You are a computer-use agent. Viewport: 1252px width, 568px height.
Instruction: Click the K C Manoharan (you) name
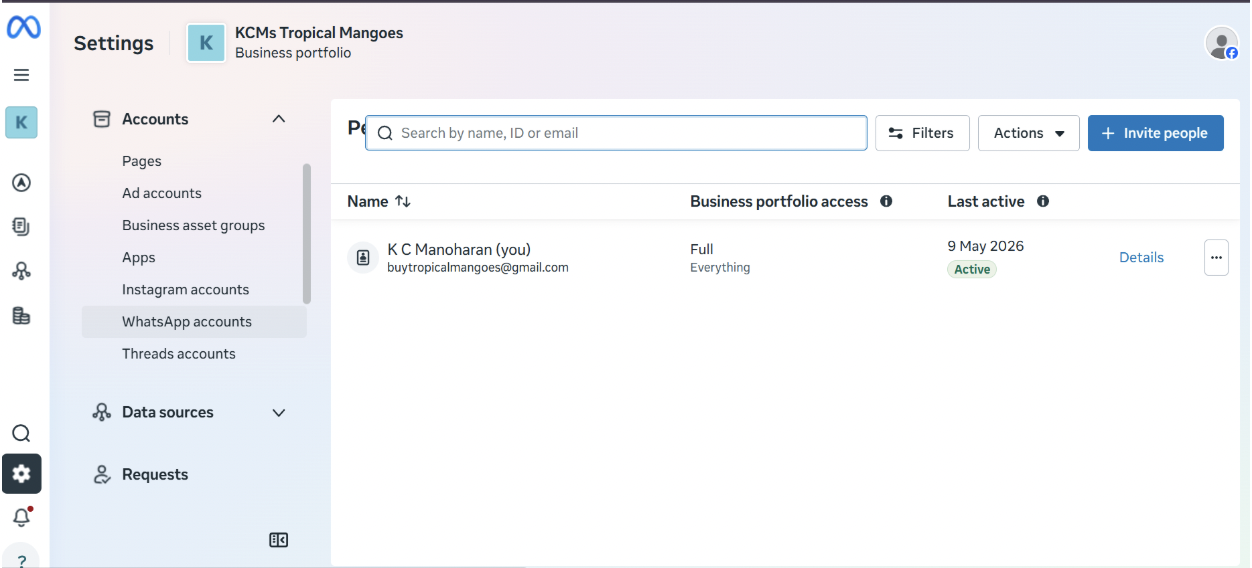coord(459,249)
